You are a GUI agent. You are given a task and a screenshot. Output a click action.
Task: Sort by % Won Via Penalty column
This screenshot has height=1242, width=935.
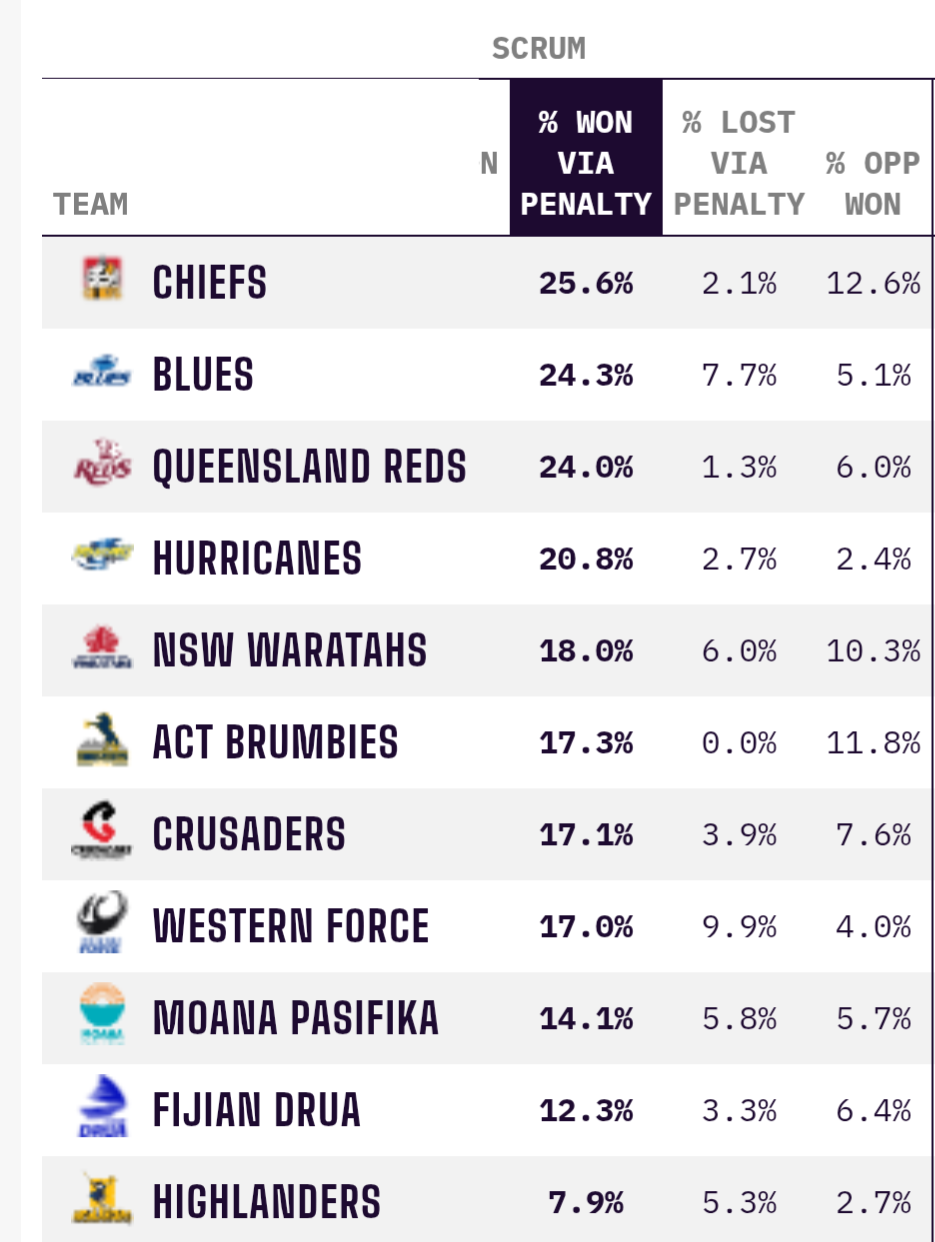coord(586,163)
